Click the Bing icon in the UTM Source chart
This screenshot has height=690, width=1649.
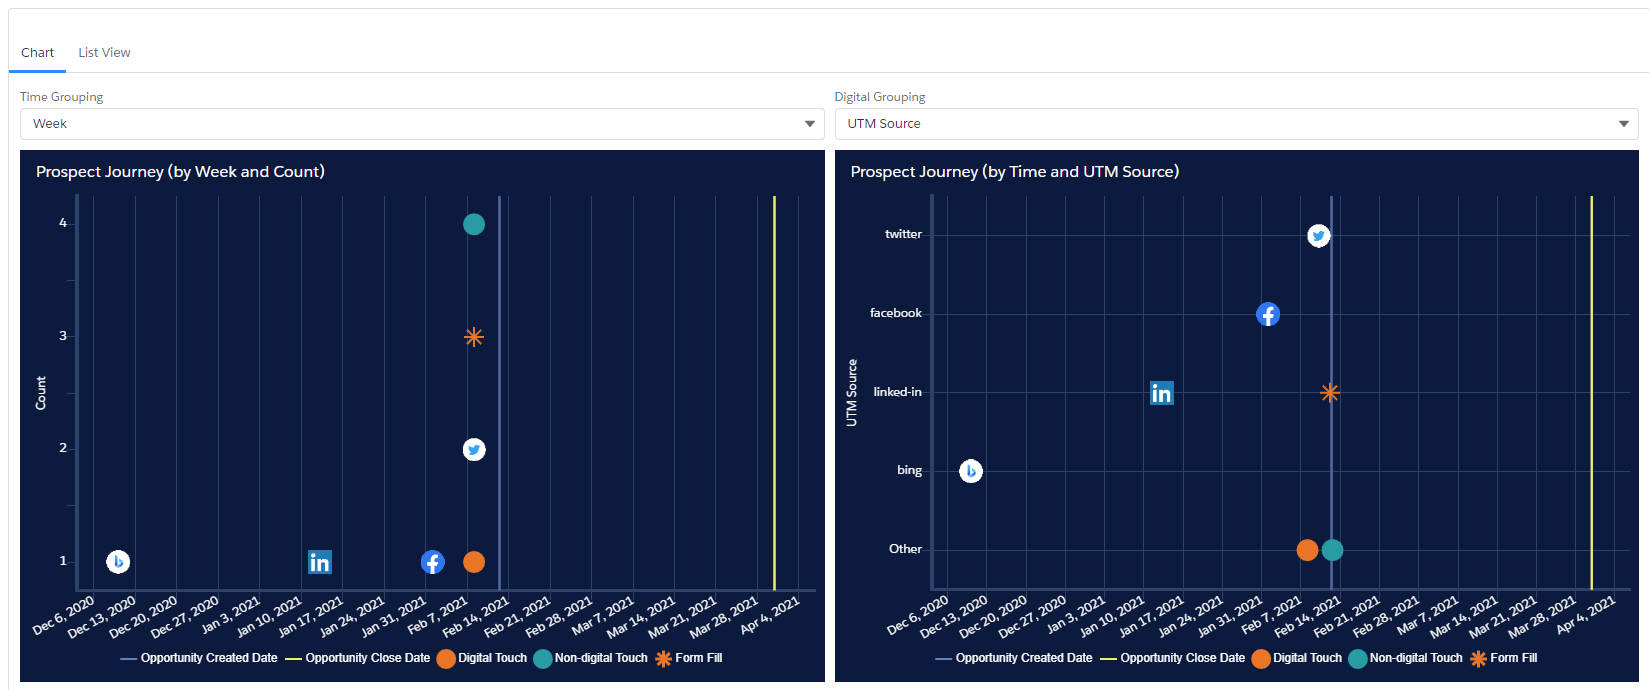coord(971,471)
